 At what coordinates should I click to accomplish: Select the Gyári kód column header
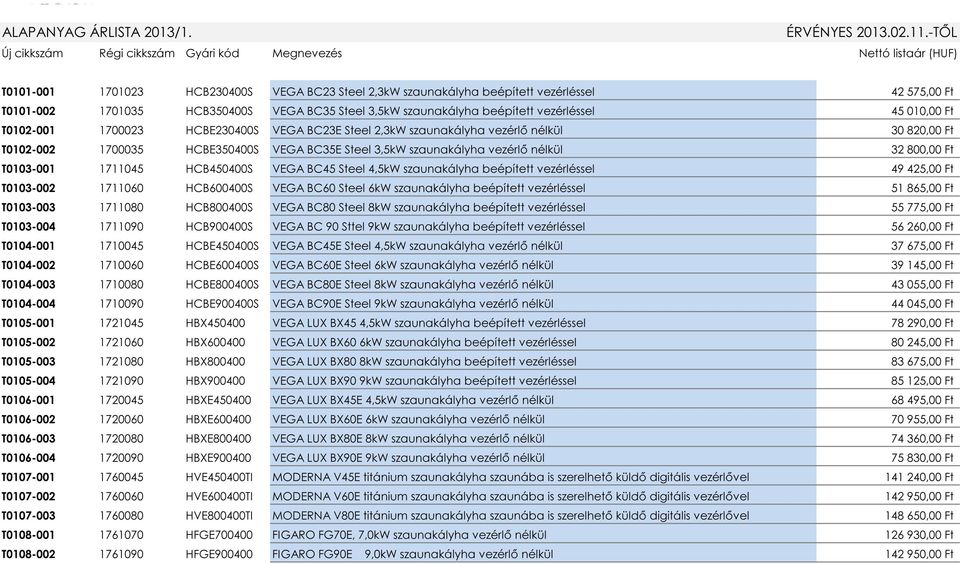[212, 53]
